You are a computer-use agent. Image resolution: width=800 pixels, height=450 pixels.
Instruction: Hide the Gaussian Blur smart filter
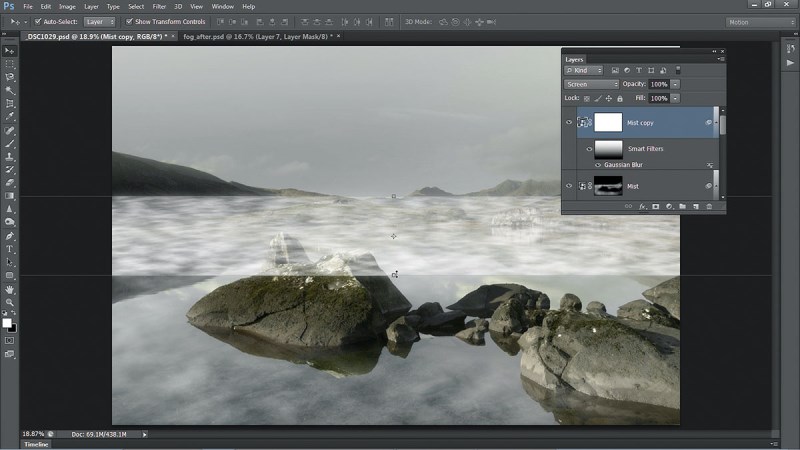pos(598,165)
